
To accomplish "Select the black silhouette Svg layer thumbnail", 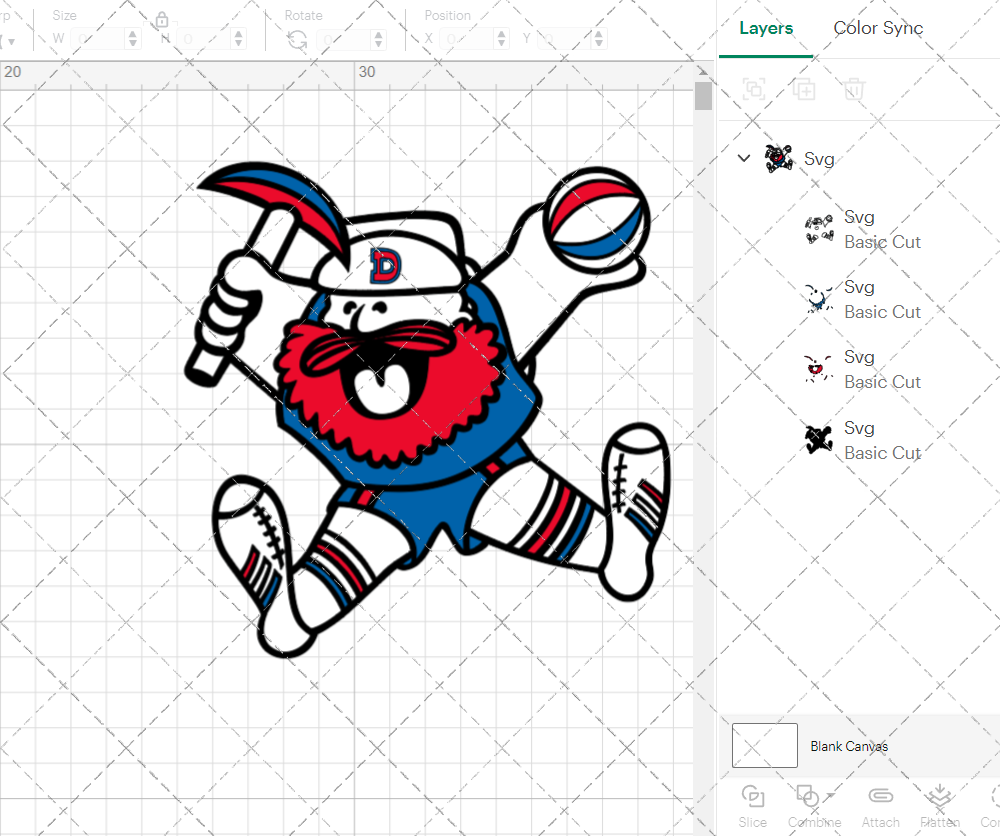I will pos(819,439).
